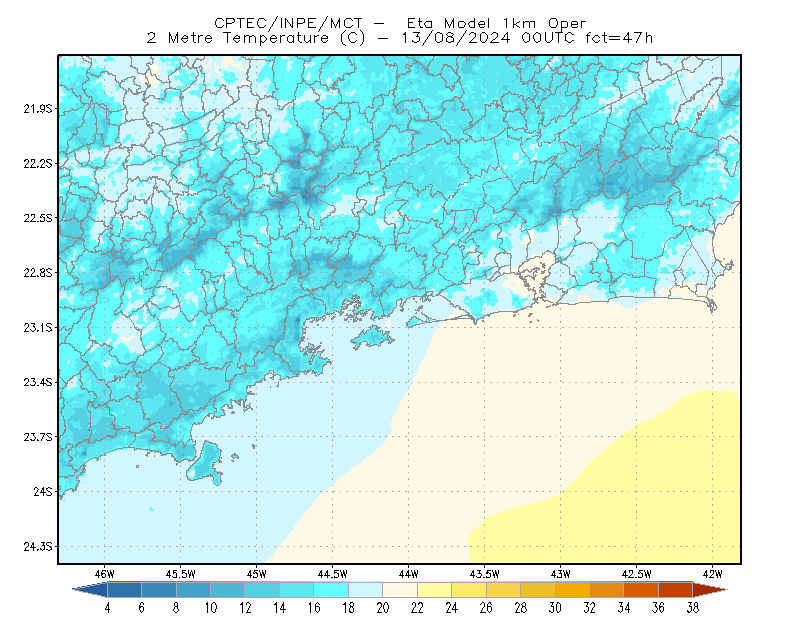800x618 pixels.
Task: Click the CPTEC/INPE/MCT Eta Model title line
Action: (400, 23)
